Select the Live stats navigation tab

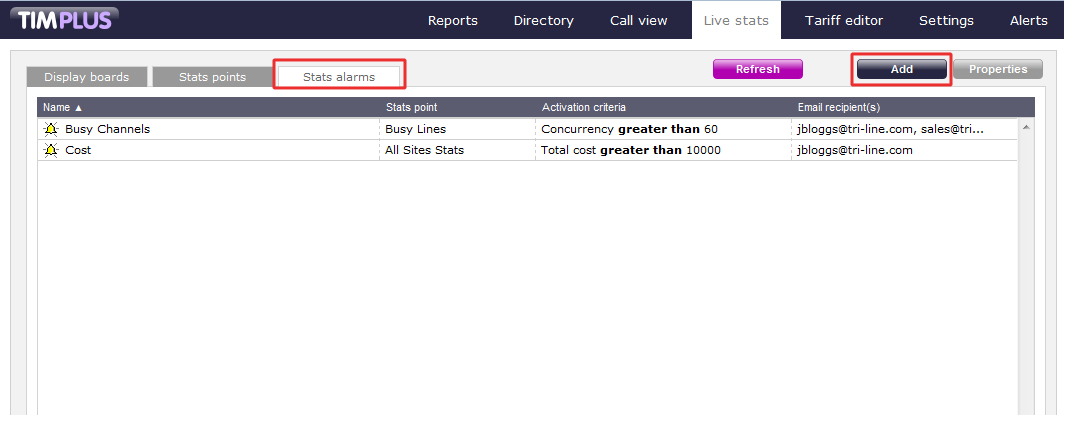[735, 20]
